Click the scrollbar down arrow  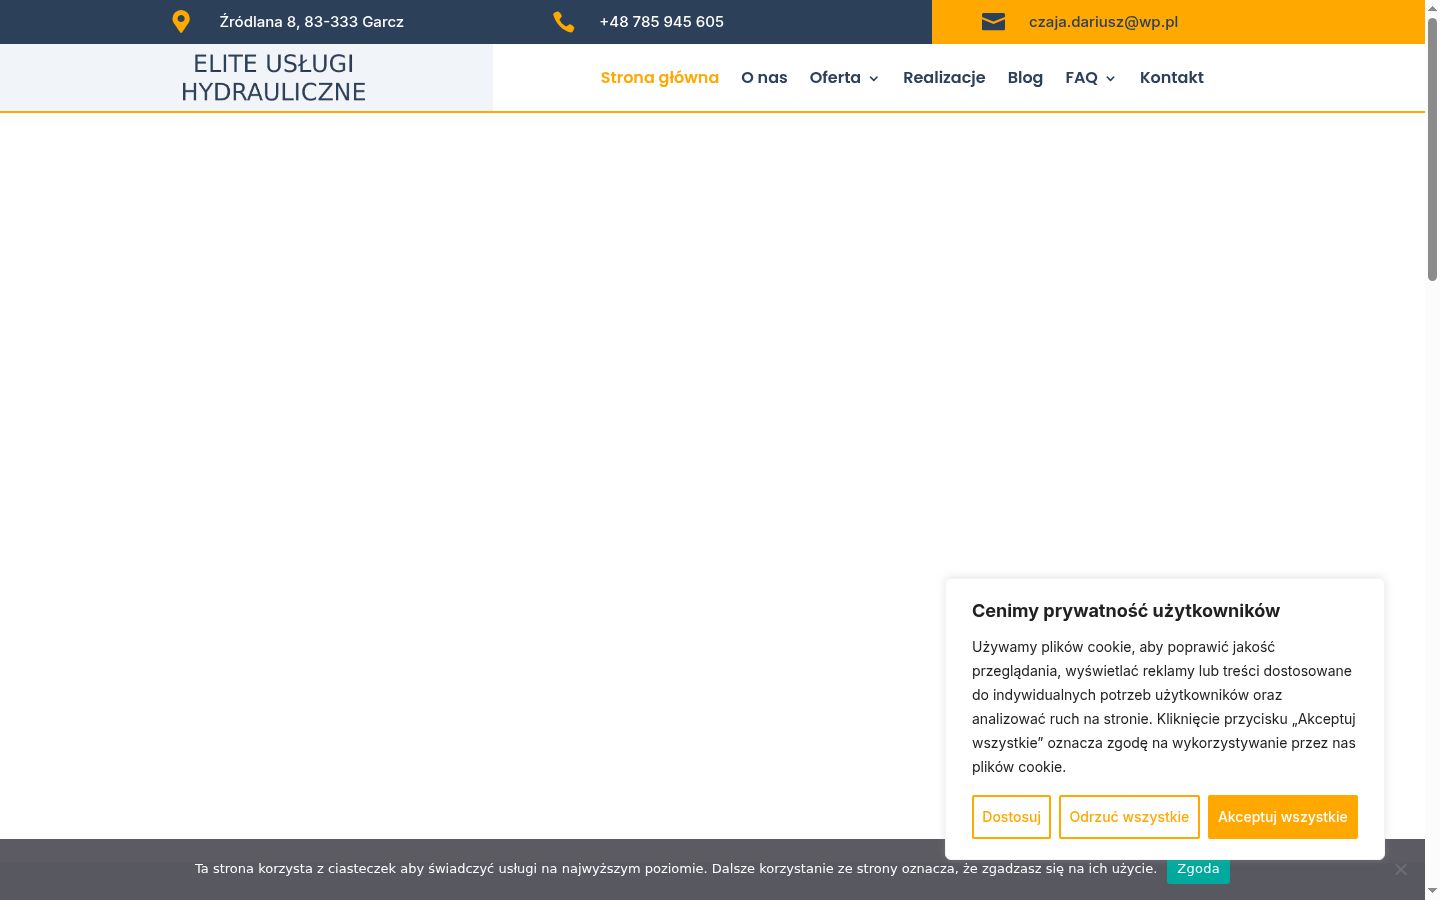click(x=1432, y=891)
